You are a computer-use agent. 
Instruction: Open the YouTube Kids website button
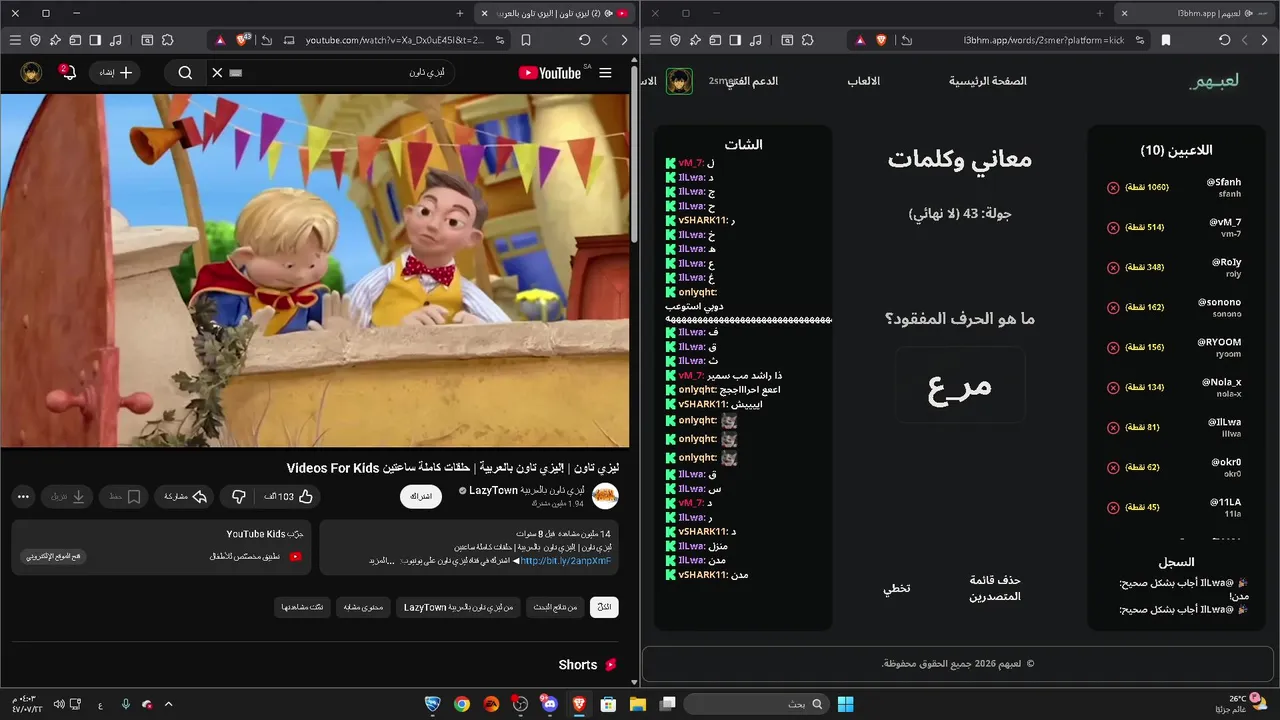point(53,556)
